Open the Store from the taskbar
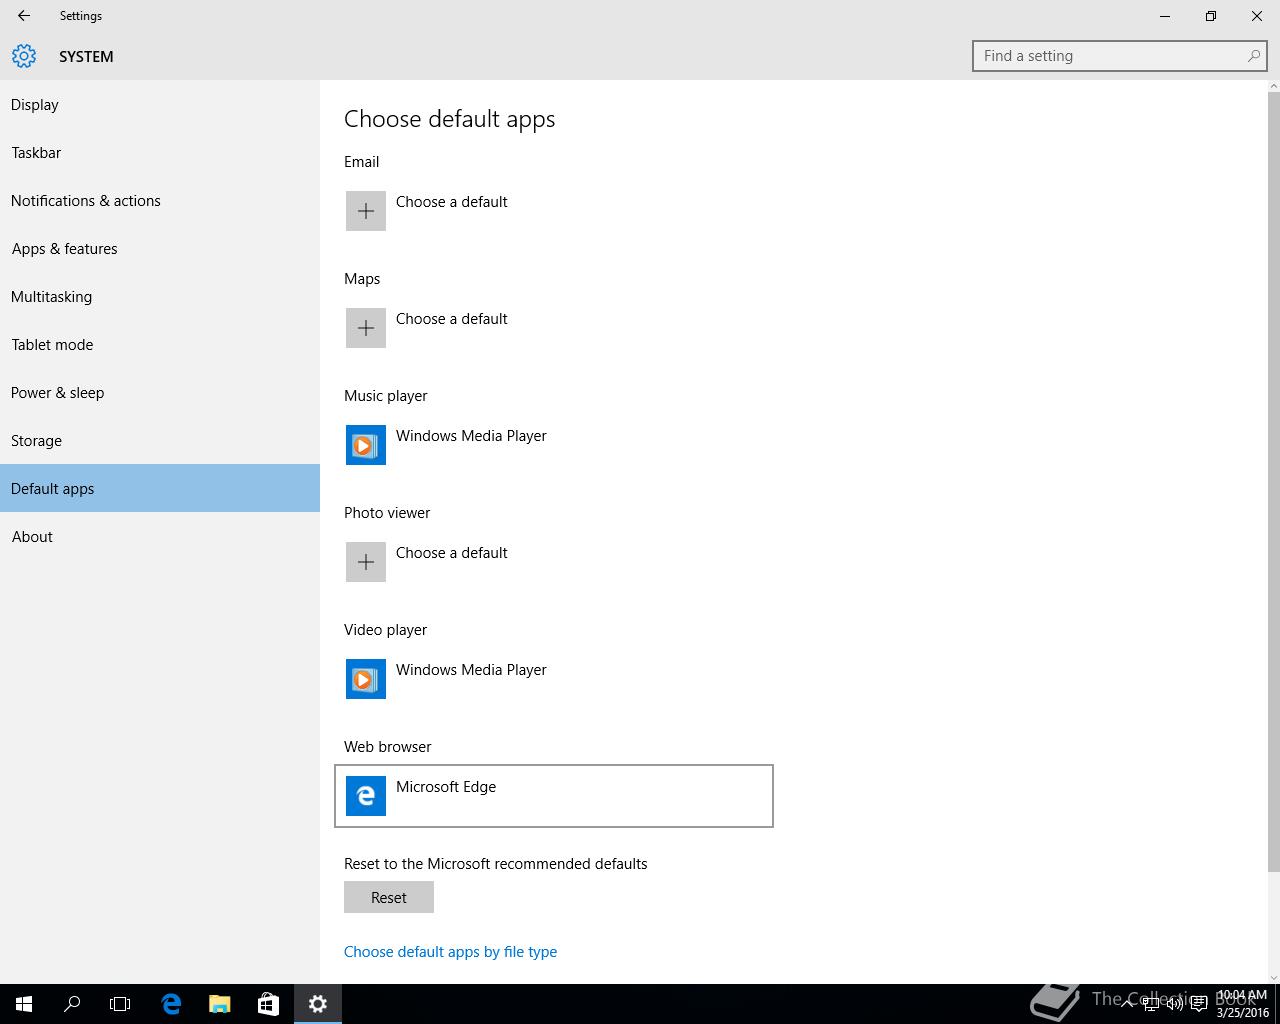Screen dimensions: 1280x1024 point(268,1004)
